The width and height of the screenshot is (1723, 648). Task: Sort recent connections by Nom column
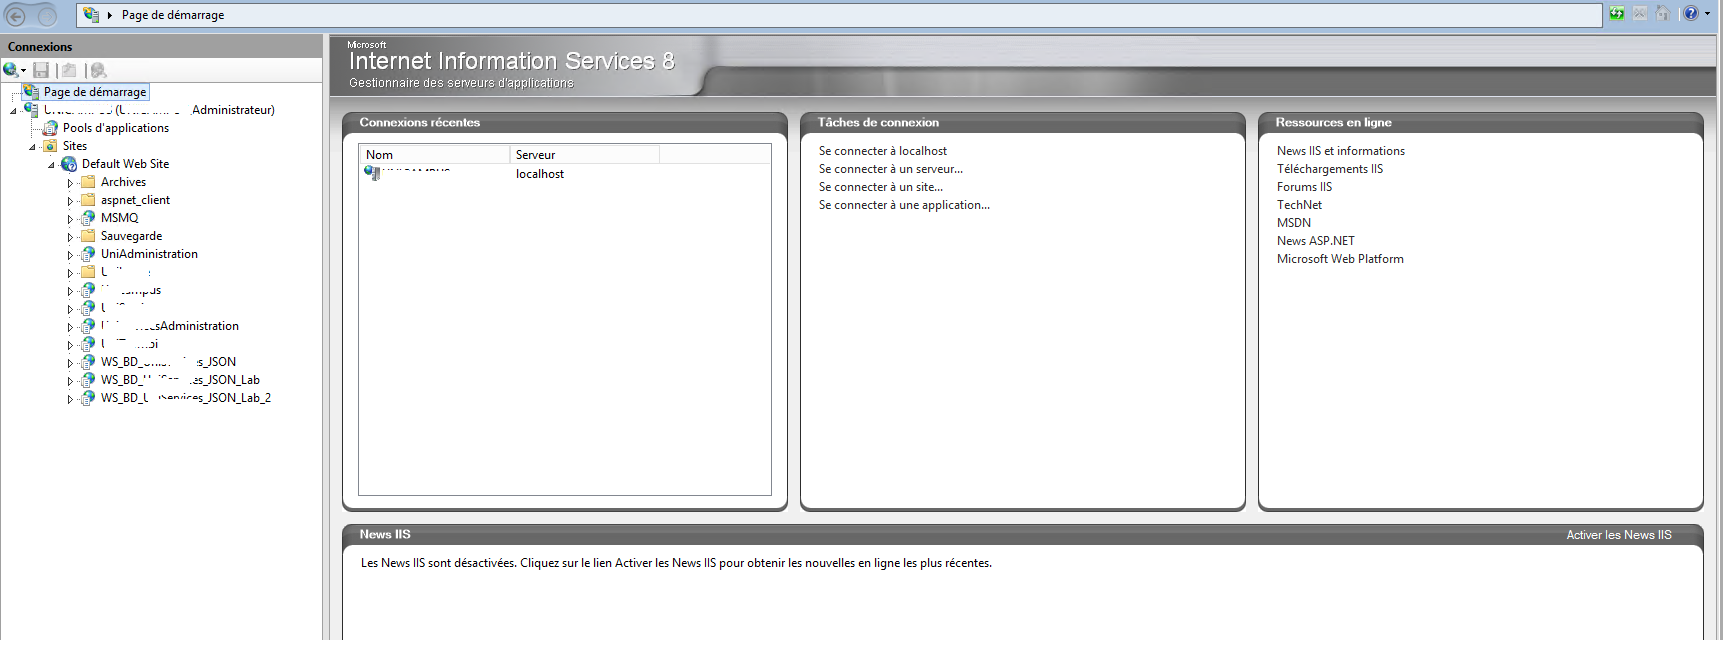434,155
